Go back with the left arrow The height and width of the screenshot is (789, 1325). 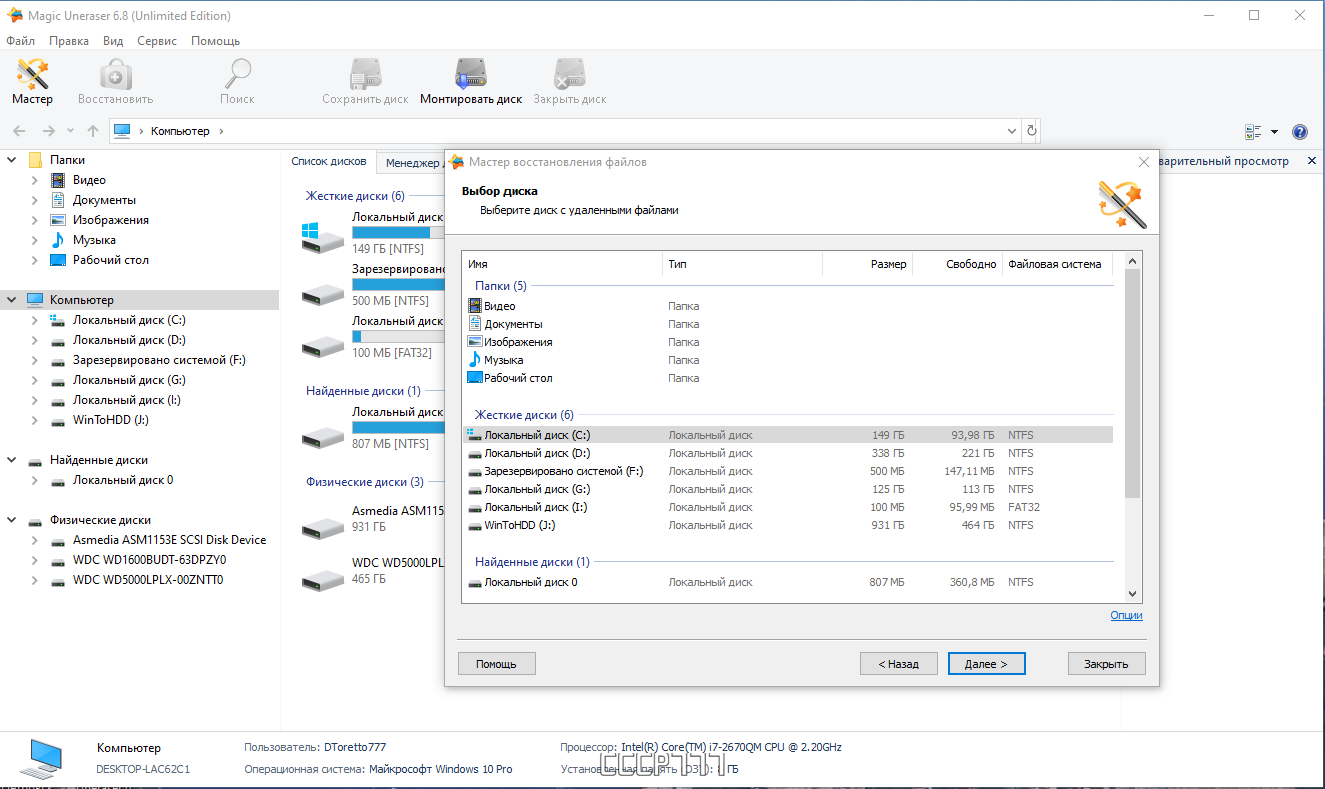(x=19, y=131)
